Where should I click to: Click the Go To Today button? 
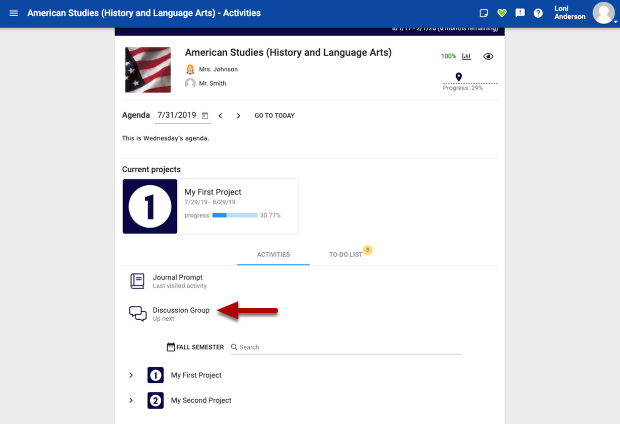tap(274, 116)
